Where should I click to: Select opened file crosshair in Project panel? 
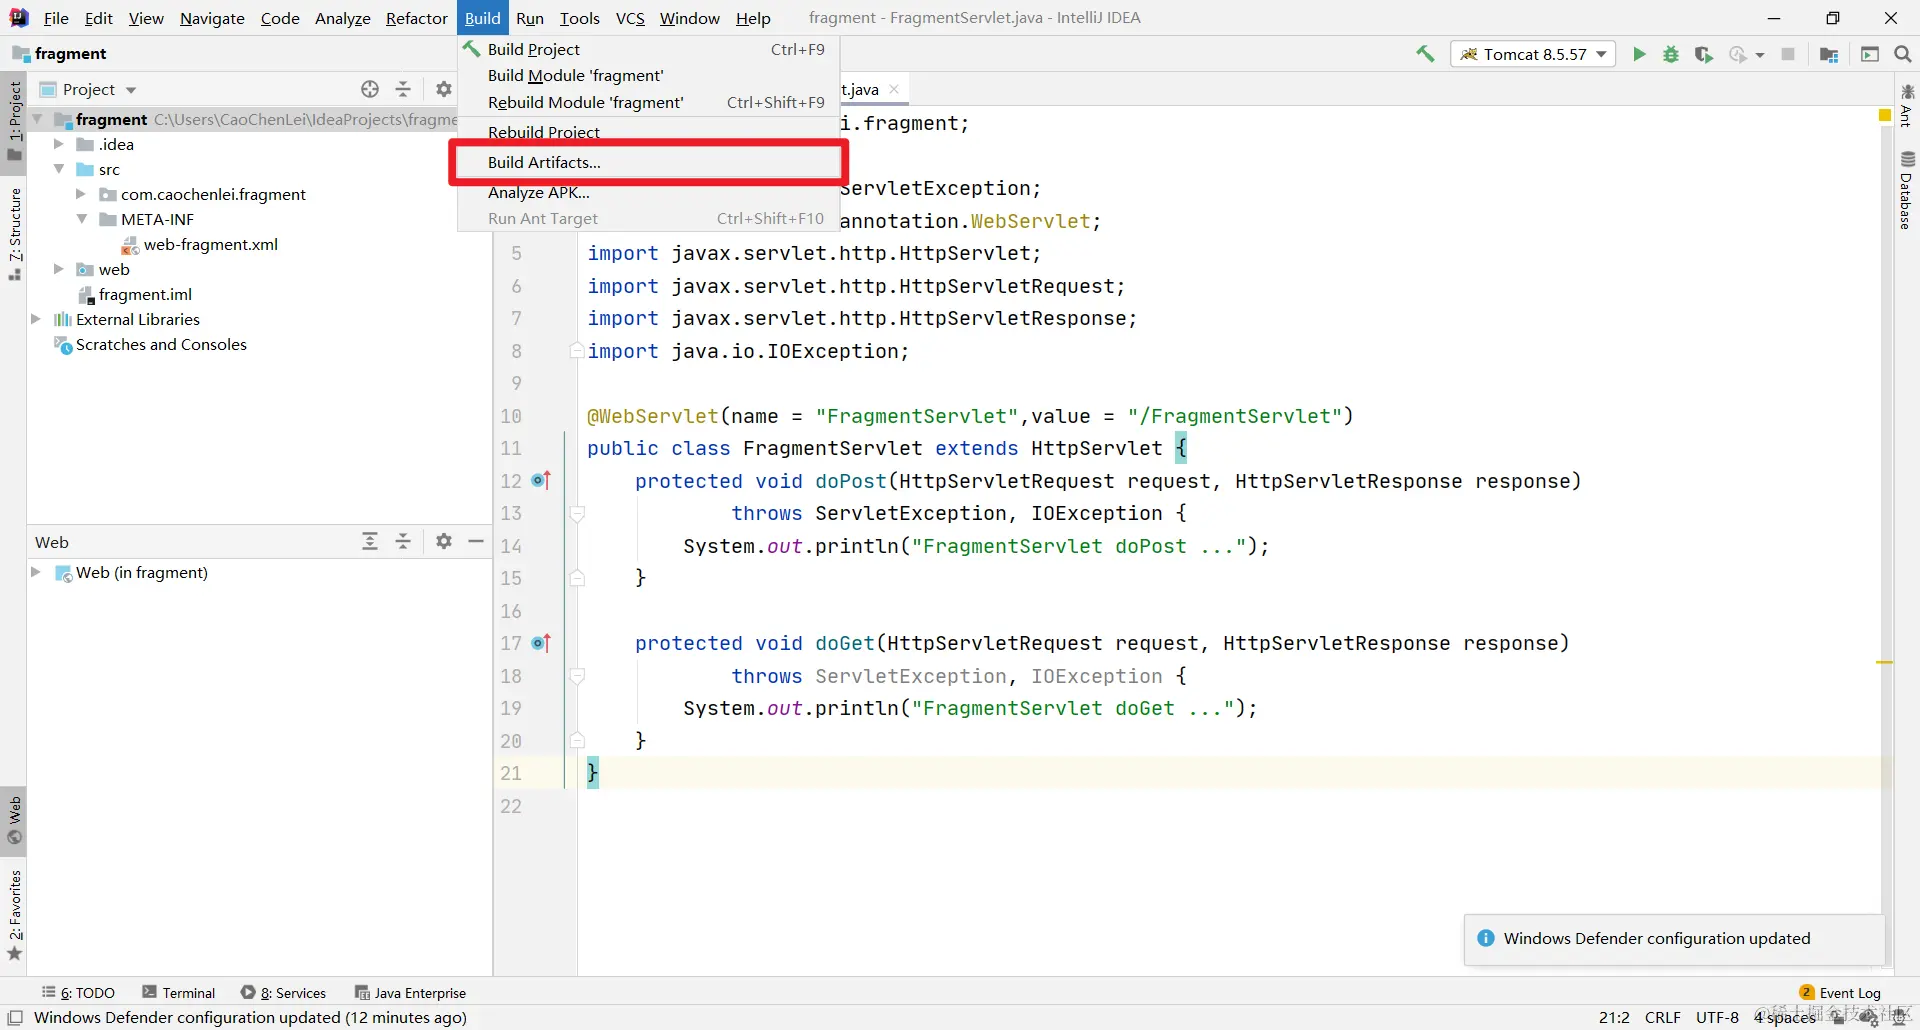[x=370, y=89]
